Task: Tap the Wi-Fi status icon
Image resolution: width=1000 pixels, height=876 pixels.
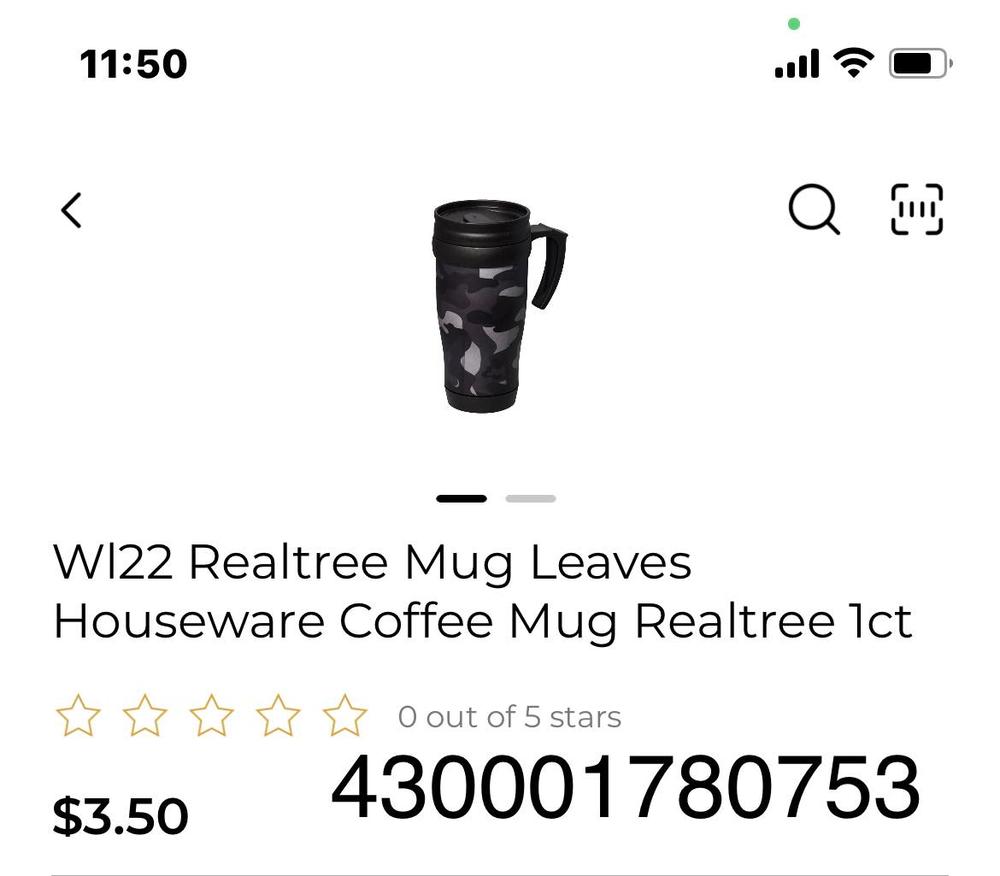Action: click(854, 62)
